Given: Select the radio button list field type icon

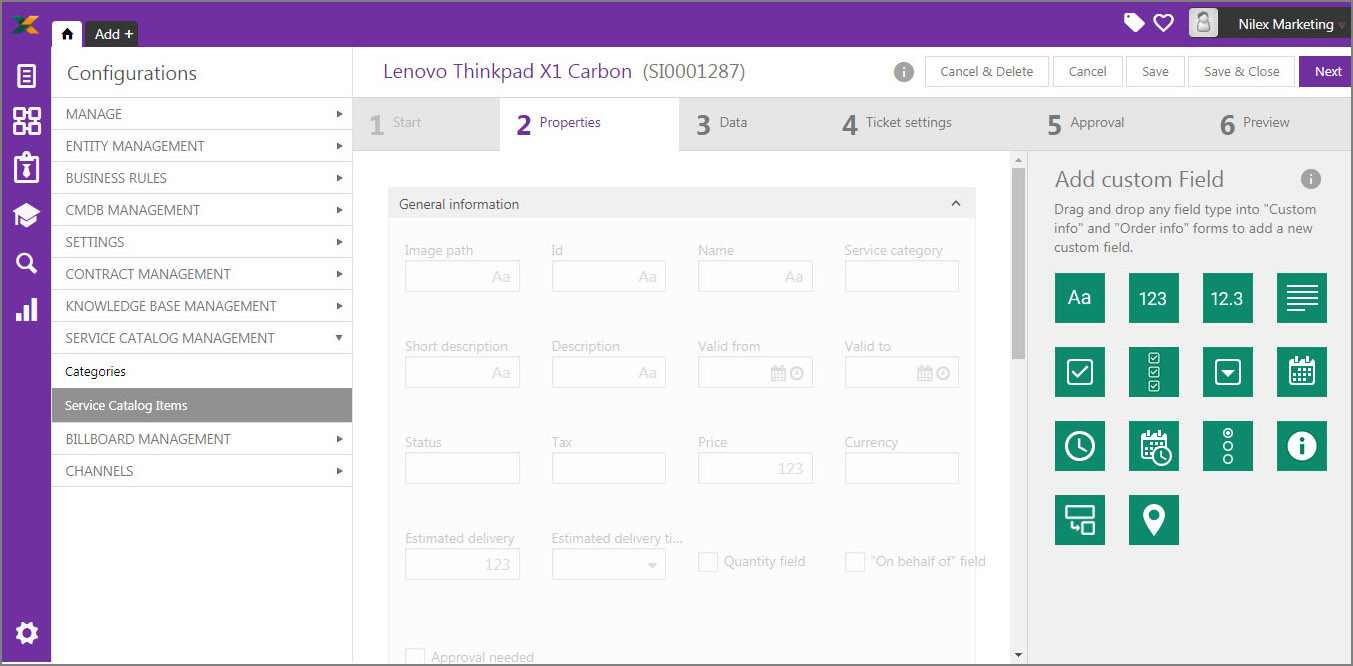Looking at the screenshot, I should click(1228, 446).
